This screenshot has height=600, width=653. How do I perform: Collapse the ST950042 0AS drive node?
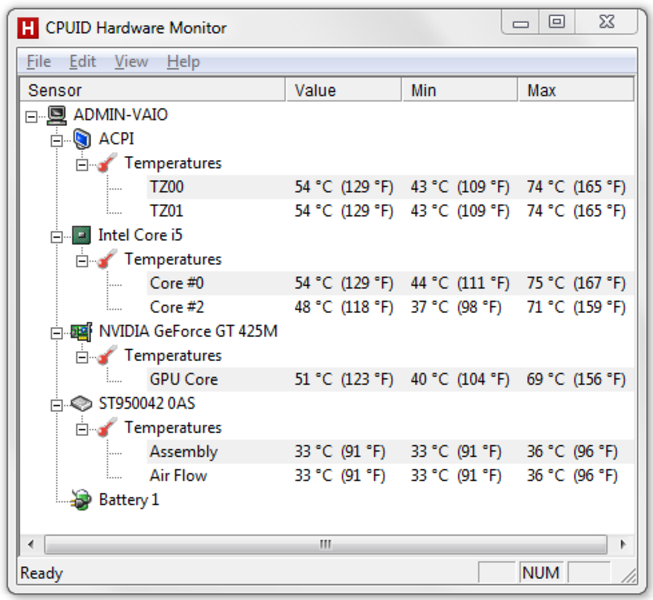click(57, 406)
